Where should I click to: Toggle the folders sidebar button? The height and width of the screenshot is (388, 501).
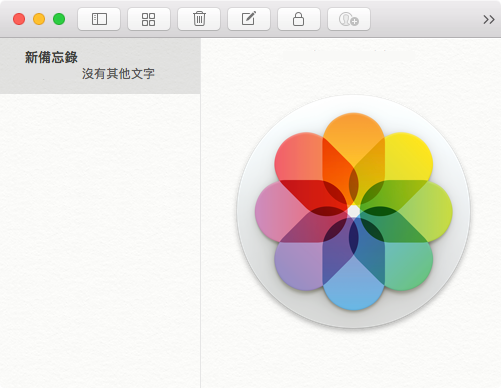click(99, 19)
